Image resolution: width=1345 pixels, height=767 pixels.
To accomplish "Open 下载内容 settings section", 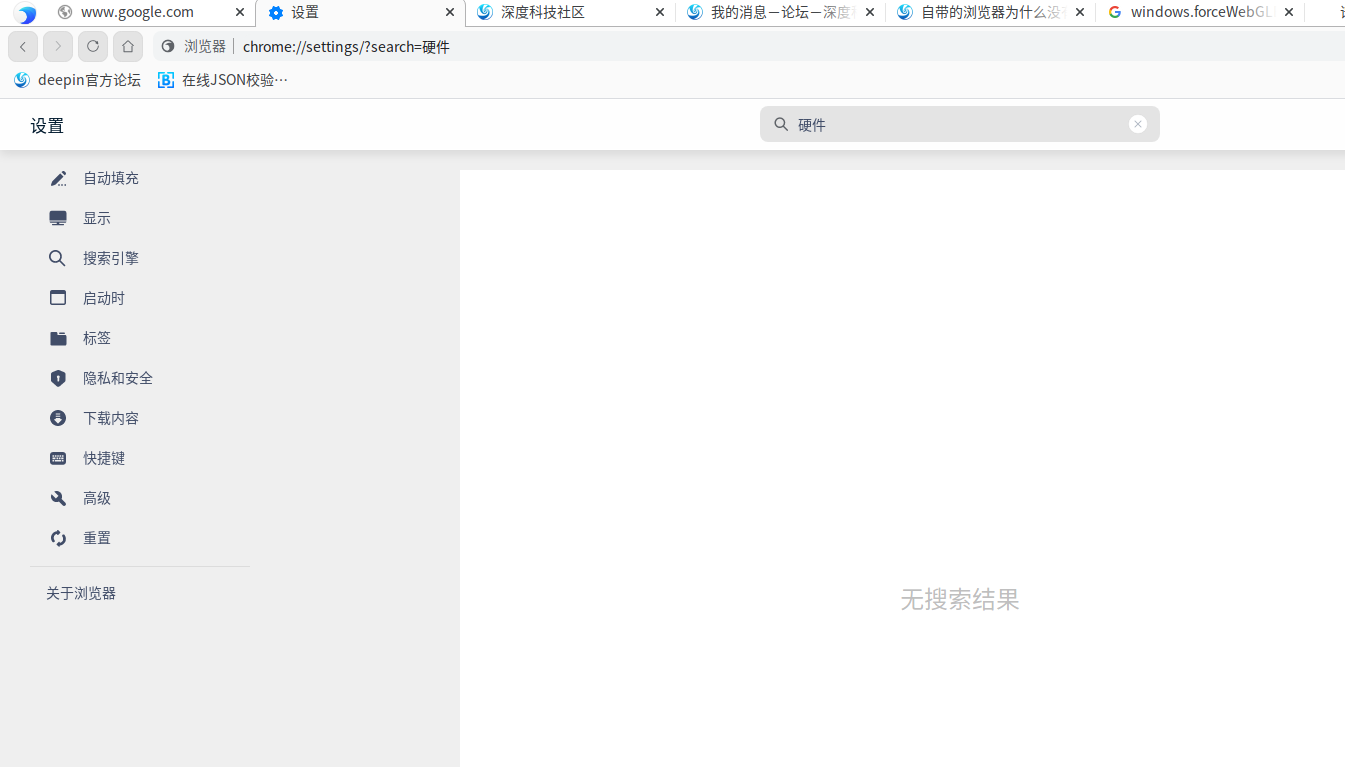I will tap(111, 418).
